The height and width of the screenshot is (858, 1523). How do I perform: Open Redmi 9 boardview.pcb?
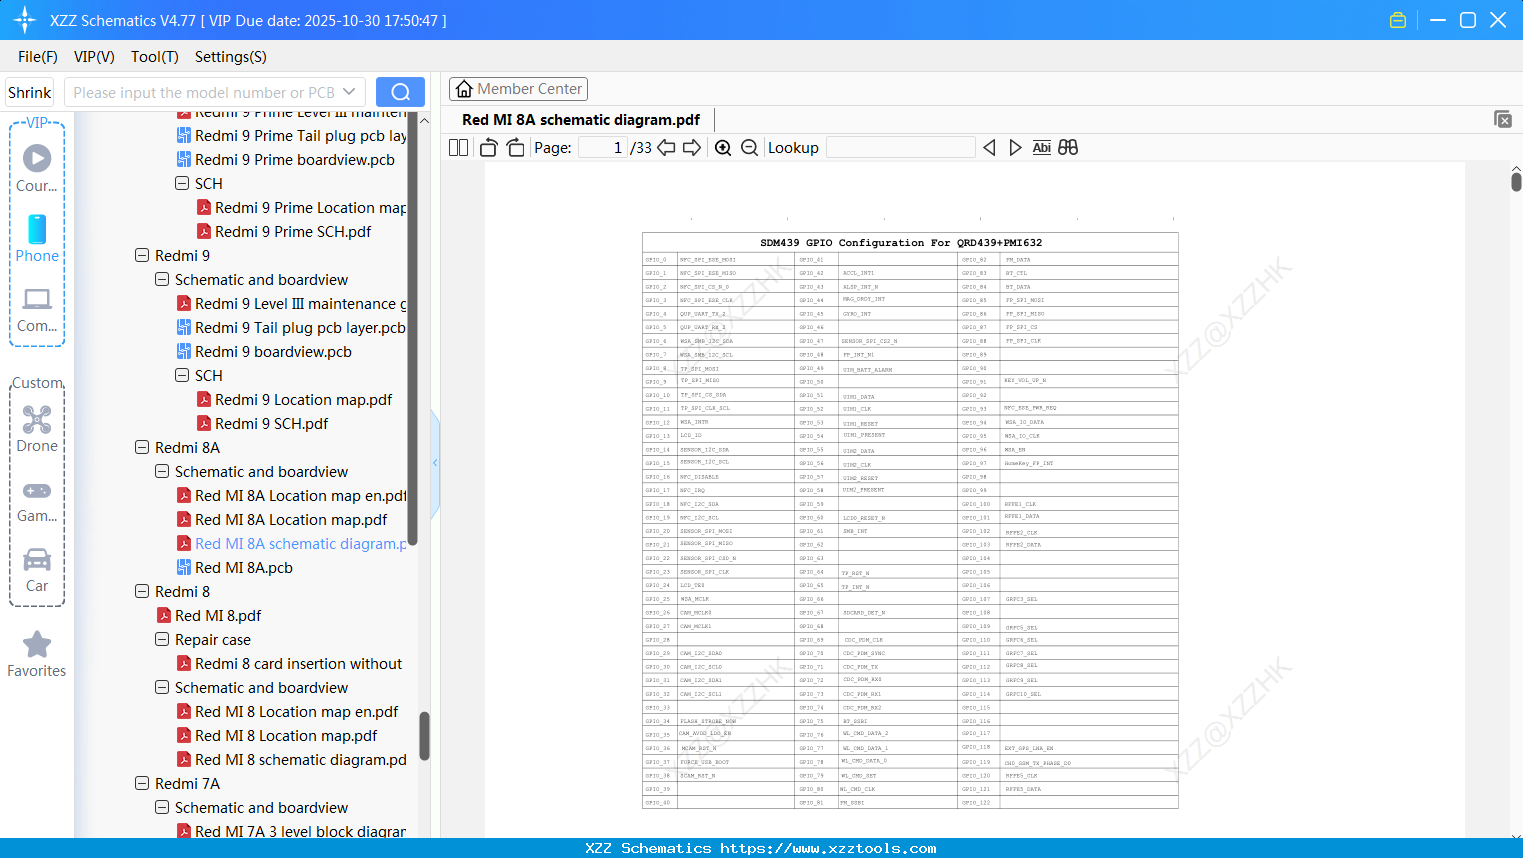pyautogui.click(x=264, y=352)
